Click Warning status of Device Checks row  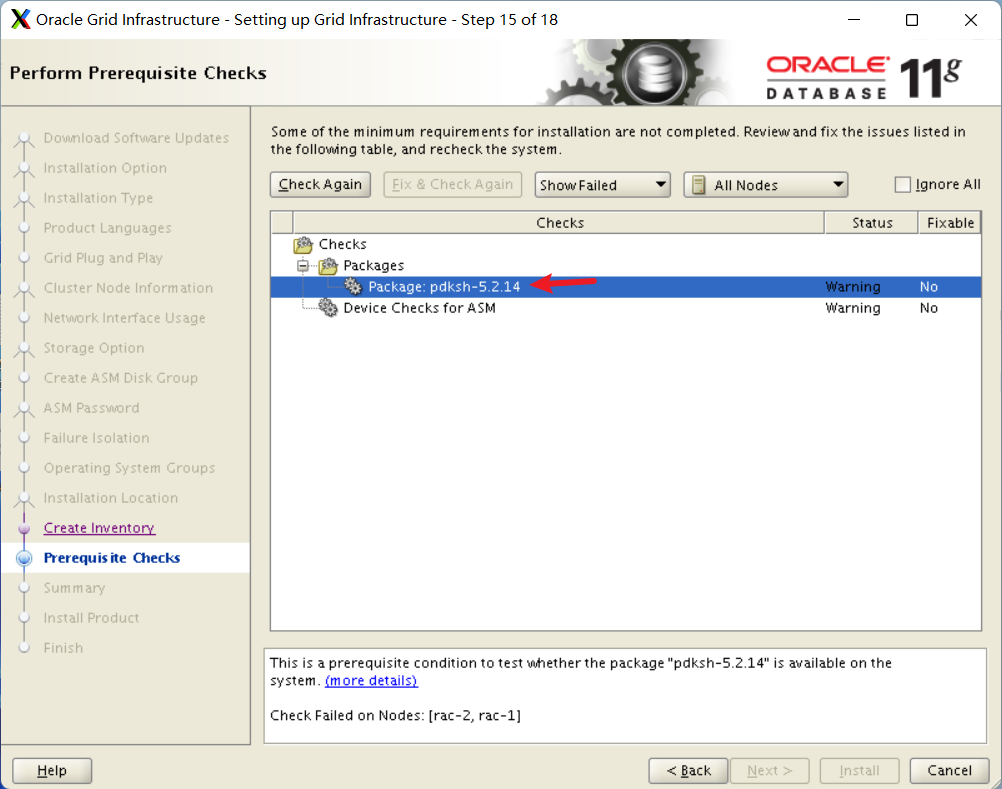coord(852,308)
